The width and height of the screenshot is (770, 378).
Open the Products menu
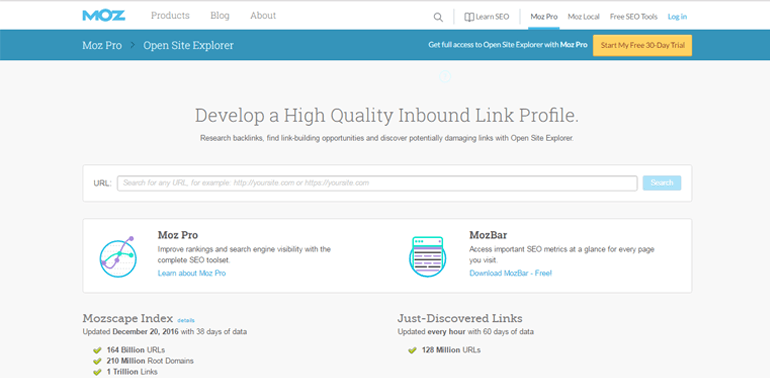170,16
